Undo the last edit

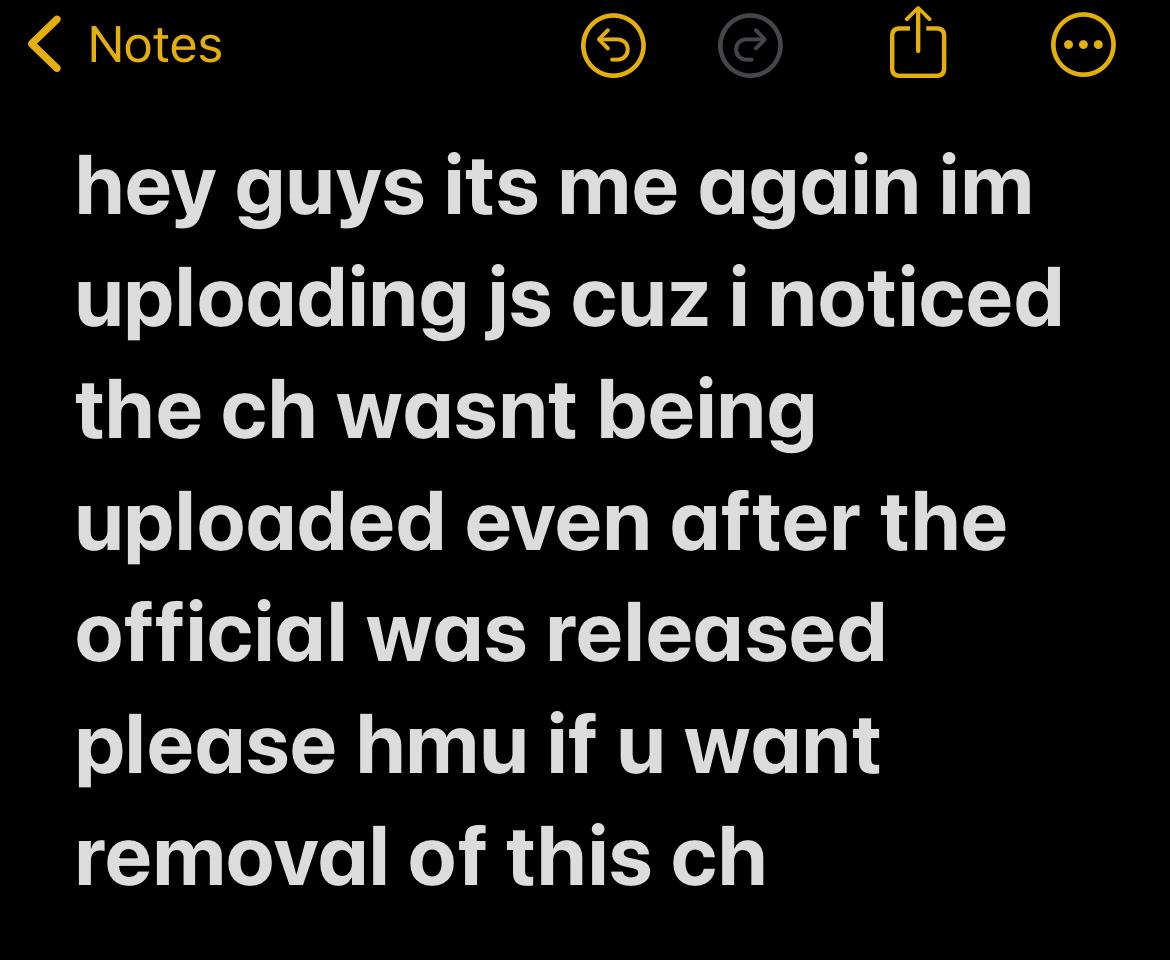click(x=613, y=46)
